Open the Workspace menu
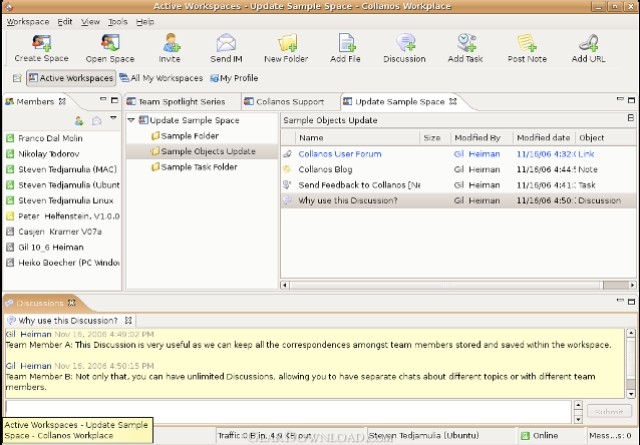The width and height of the screenshot is (640, 445). [28, 22]
